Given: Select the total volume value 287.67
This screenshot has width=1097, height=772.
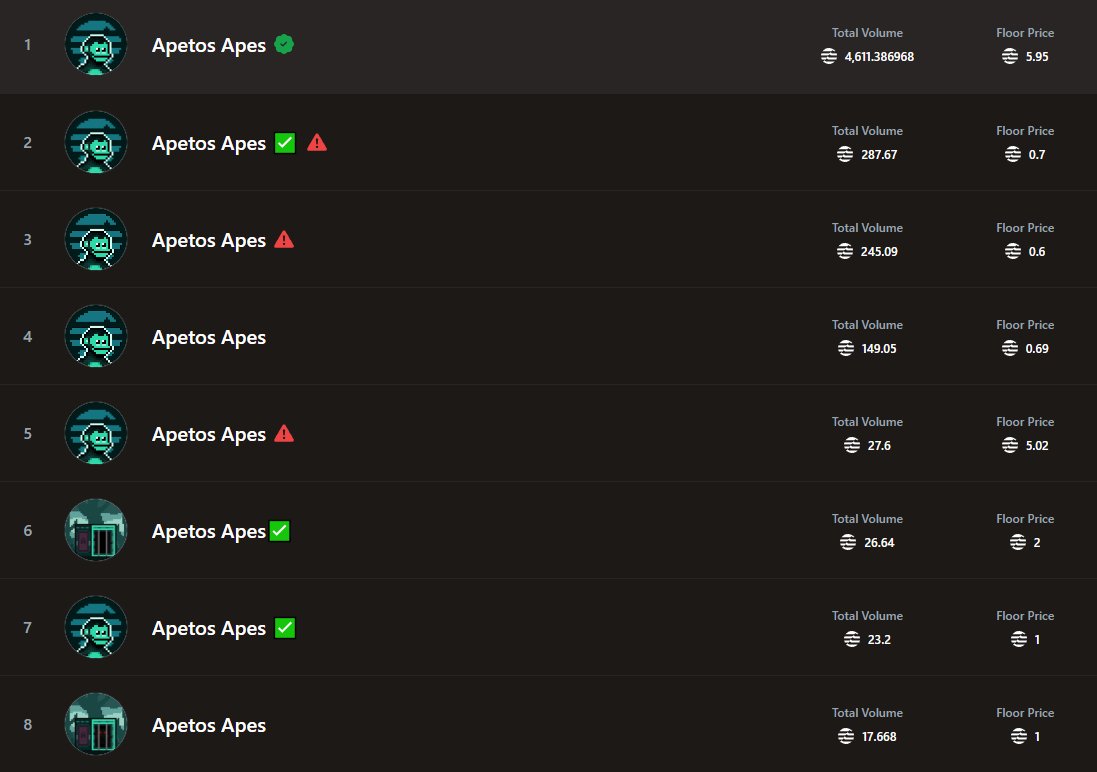Looking at the screenshot, I should [x=879, y=155].
